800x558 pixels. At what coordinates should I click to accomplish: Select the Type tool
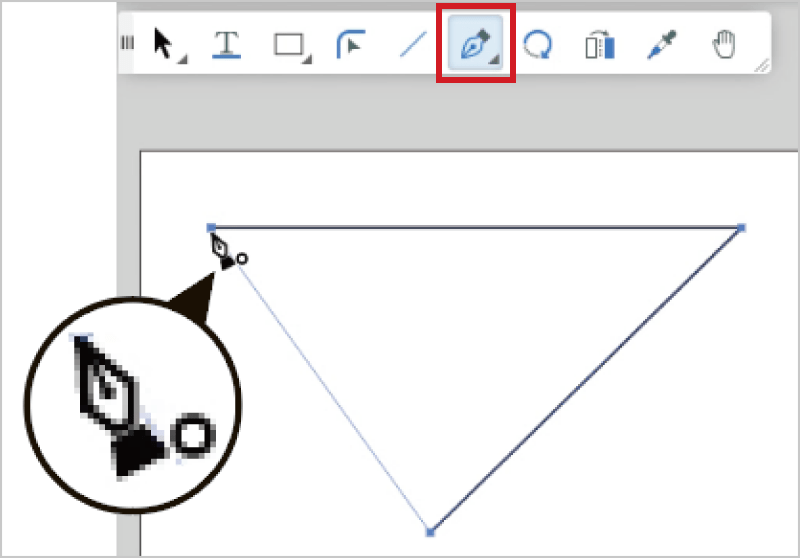(x=227, y=44)
